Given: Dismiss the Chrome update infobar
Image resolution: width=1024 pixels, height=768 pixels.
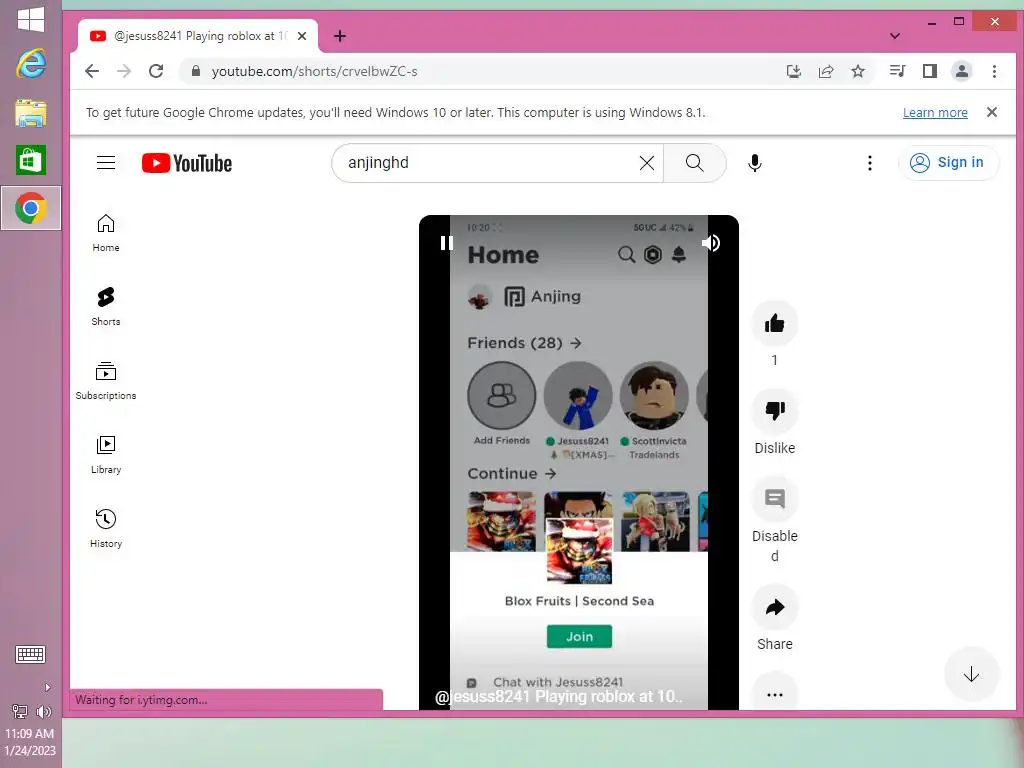Looking at the screenshot, I should (x=991, y=112).
